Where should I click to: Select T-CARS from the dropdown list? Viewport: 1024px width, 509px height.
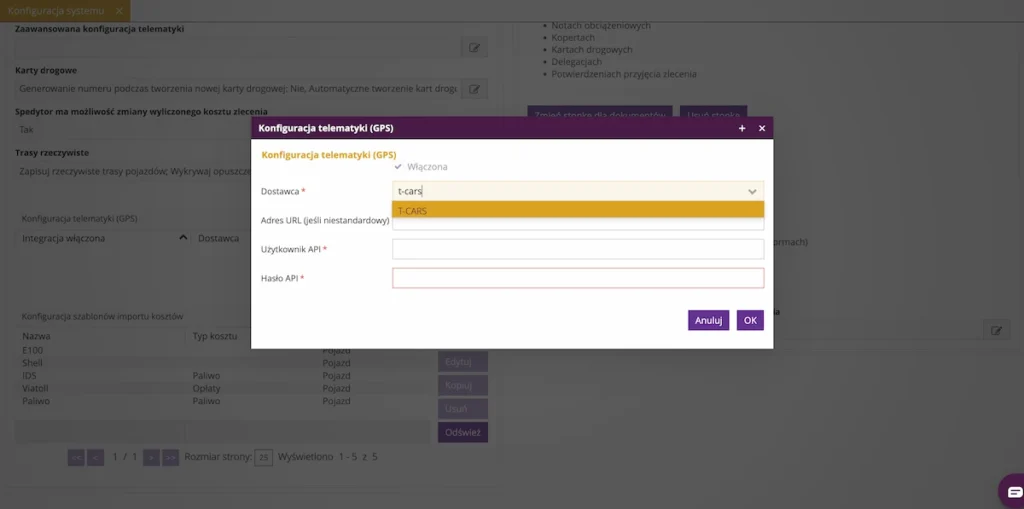tap(578, 210)
